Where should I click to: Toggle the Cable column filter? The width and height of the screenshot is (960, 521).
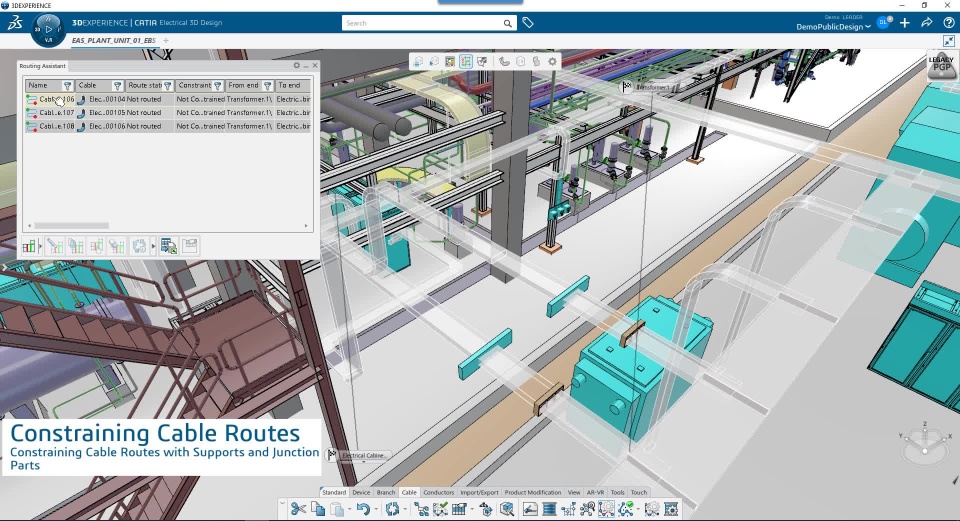pyautogui.click(x=117, y=86)
